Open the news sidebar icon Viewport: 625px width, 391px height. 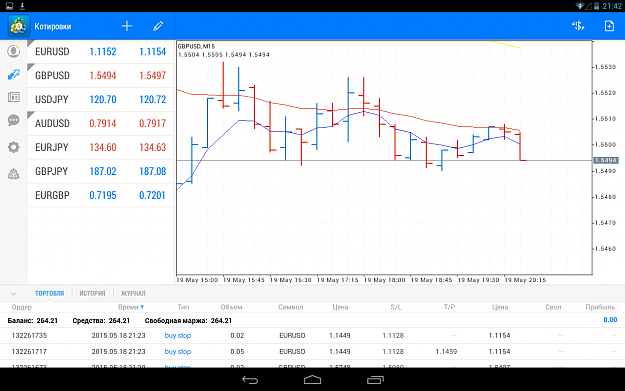tap(14, 97)
